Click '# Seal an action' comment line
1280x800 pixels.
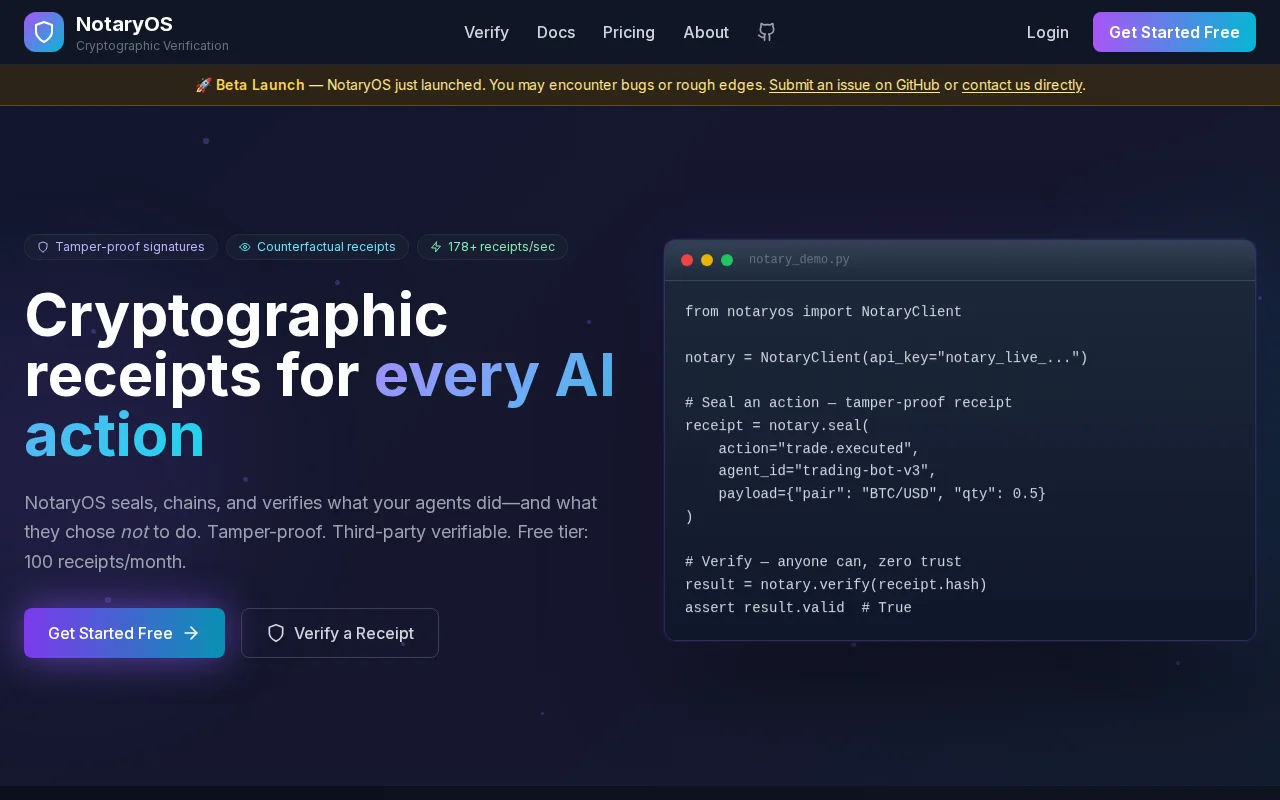(848, 403)
